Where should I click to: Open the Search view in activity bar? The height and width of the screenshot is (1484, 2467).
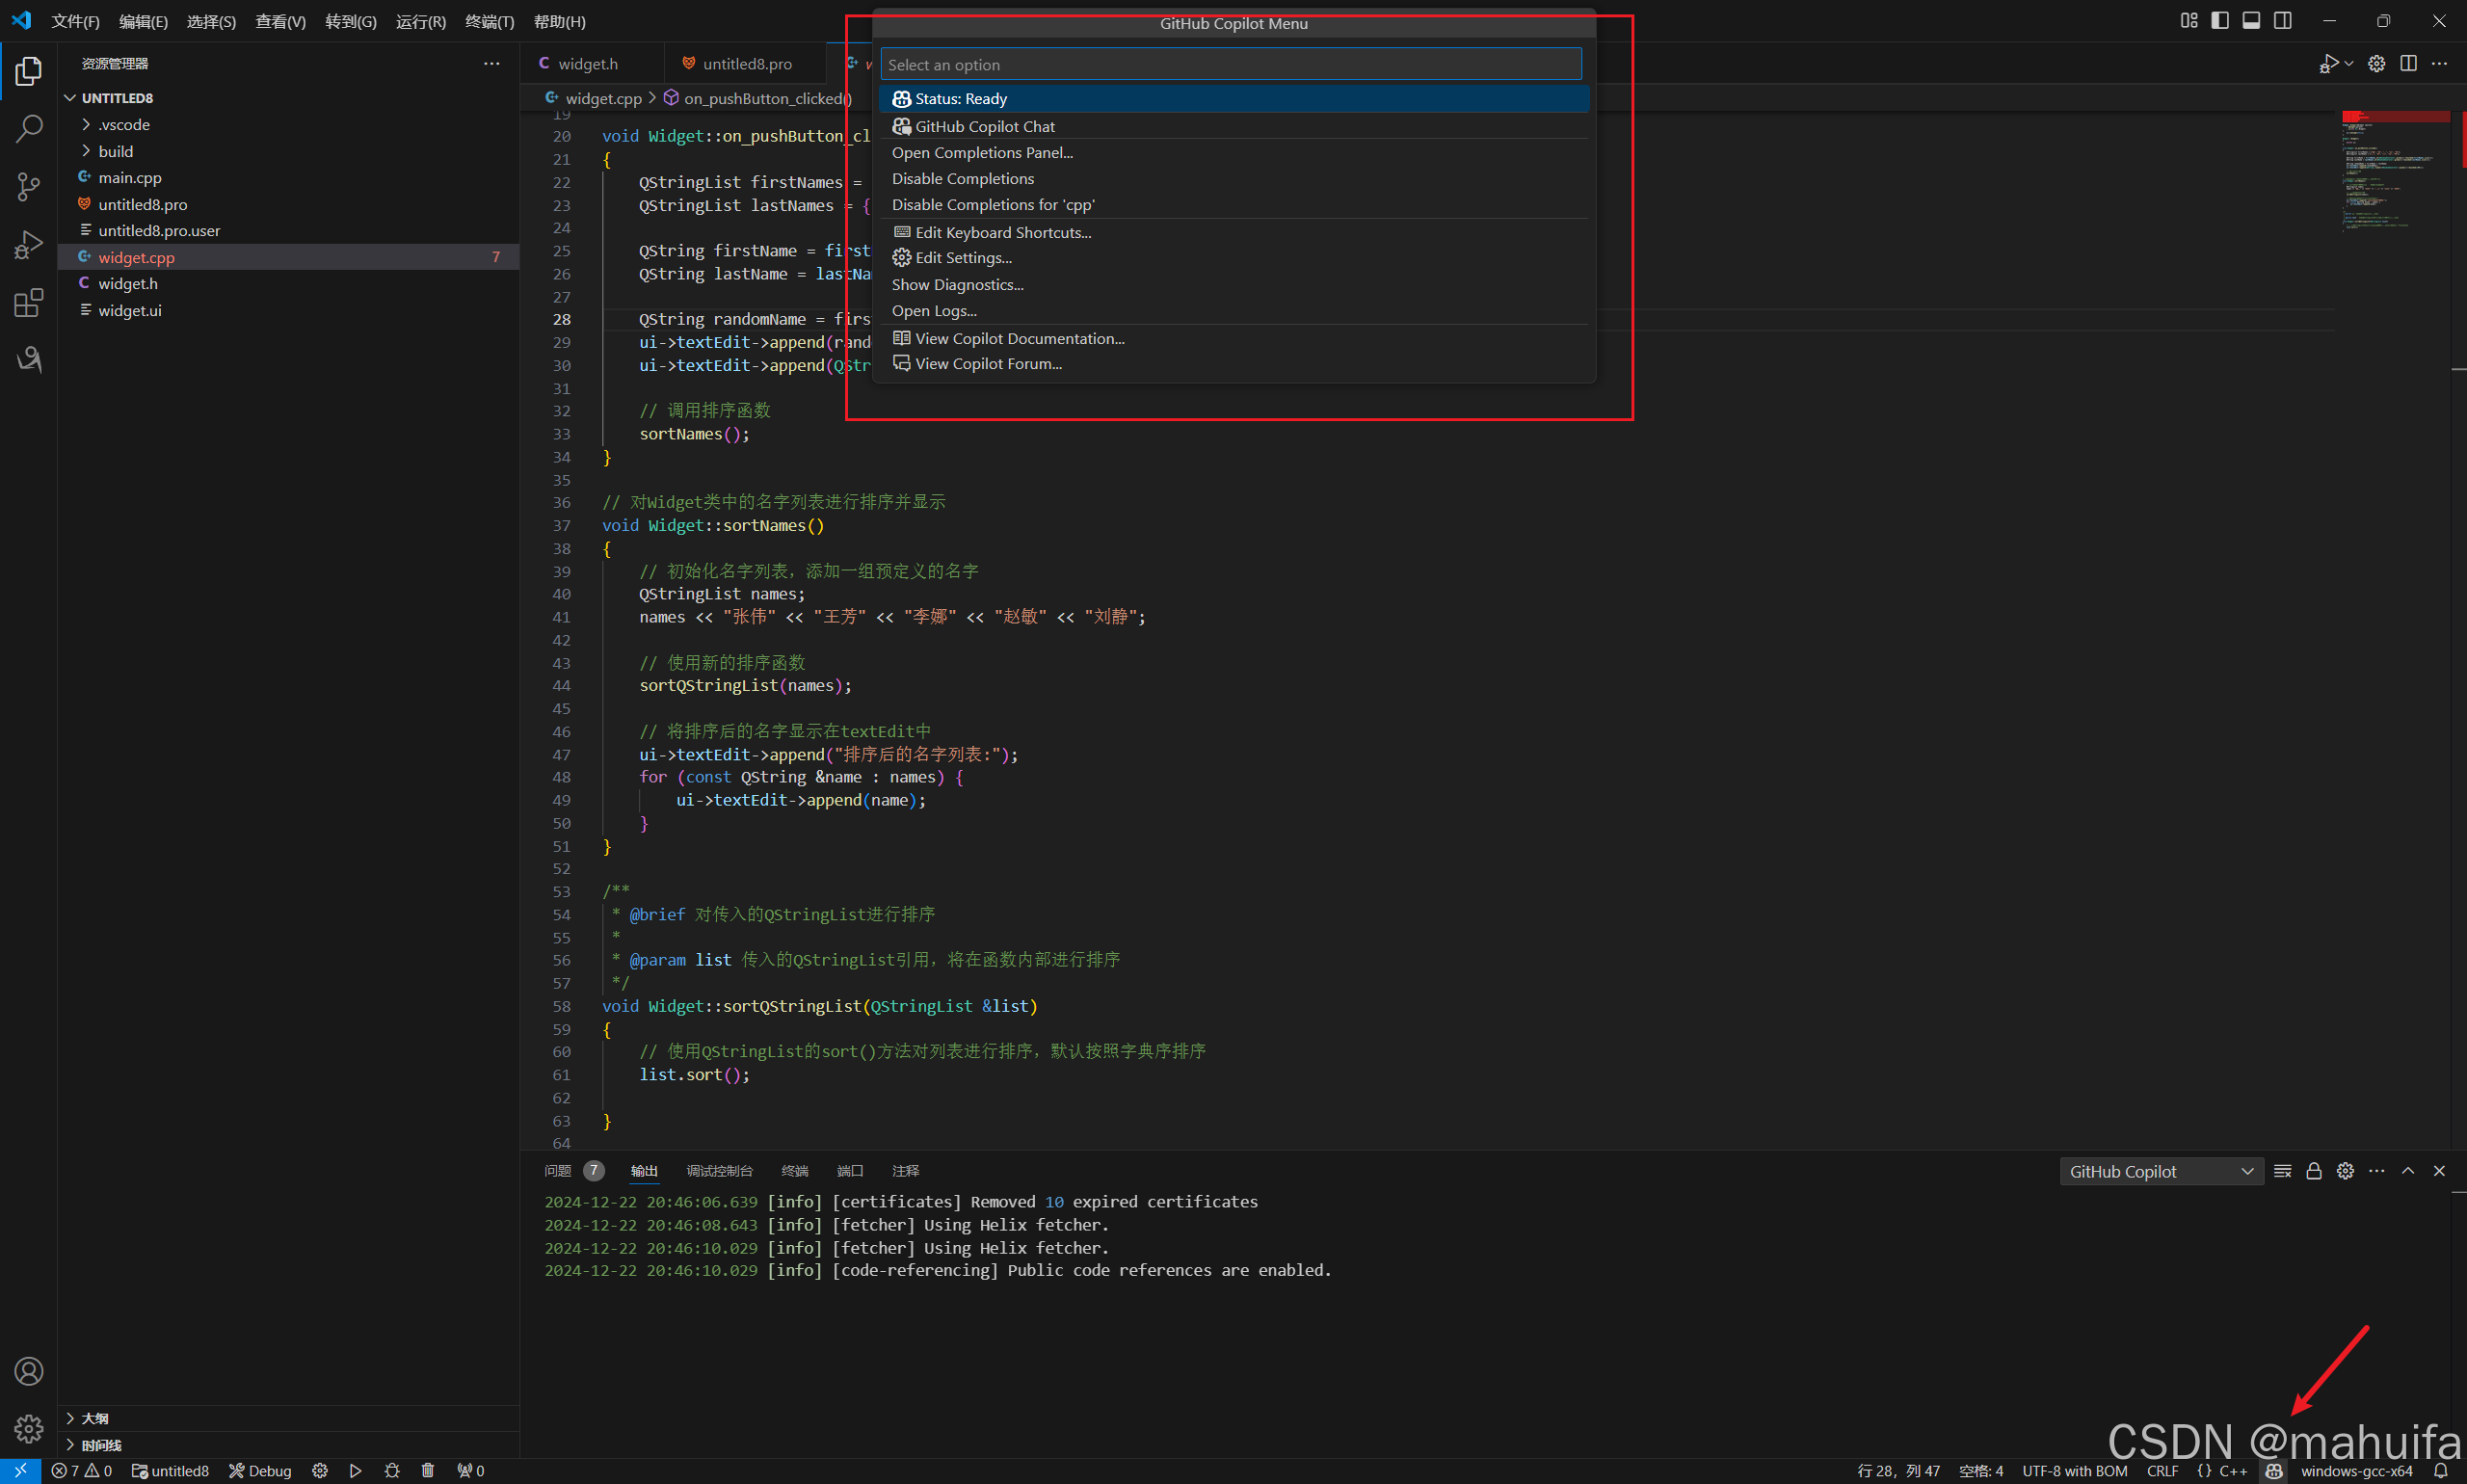(29, 129)
